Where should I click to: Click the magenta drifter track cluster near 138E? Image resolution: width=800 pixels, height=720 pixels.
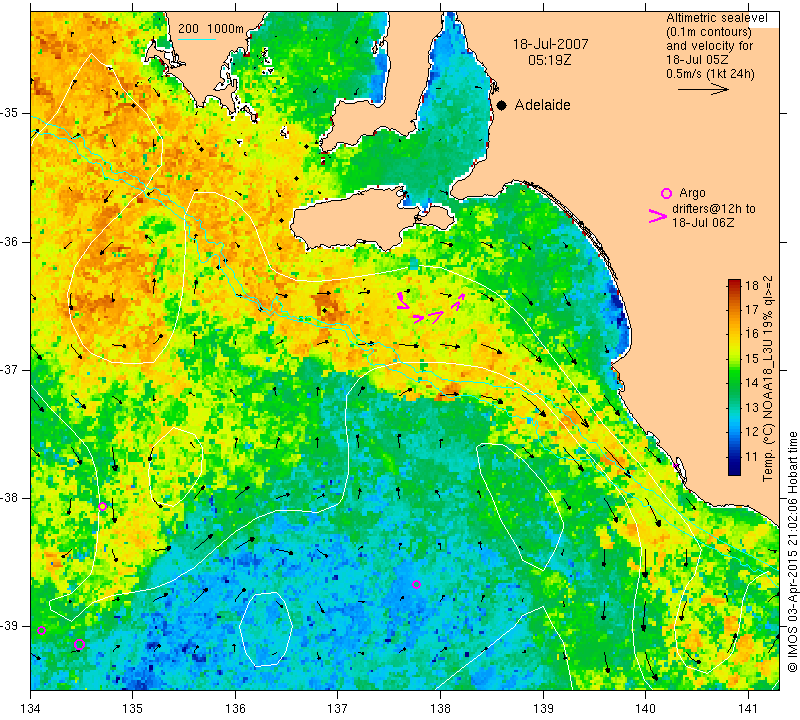pyautogui.click(x=431, y=309)
